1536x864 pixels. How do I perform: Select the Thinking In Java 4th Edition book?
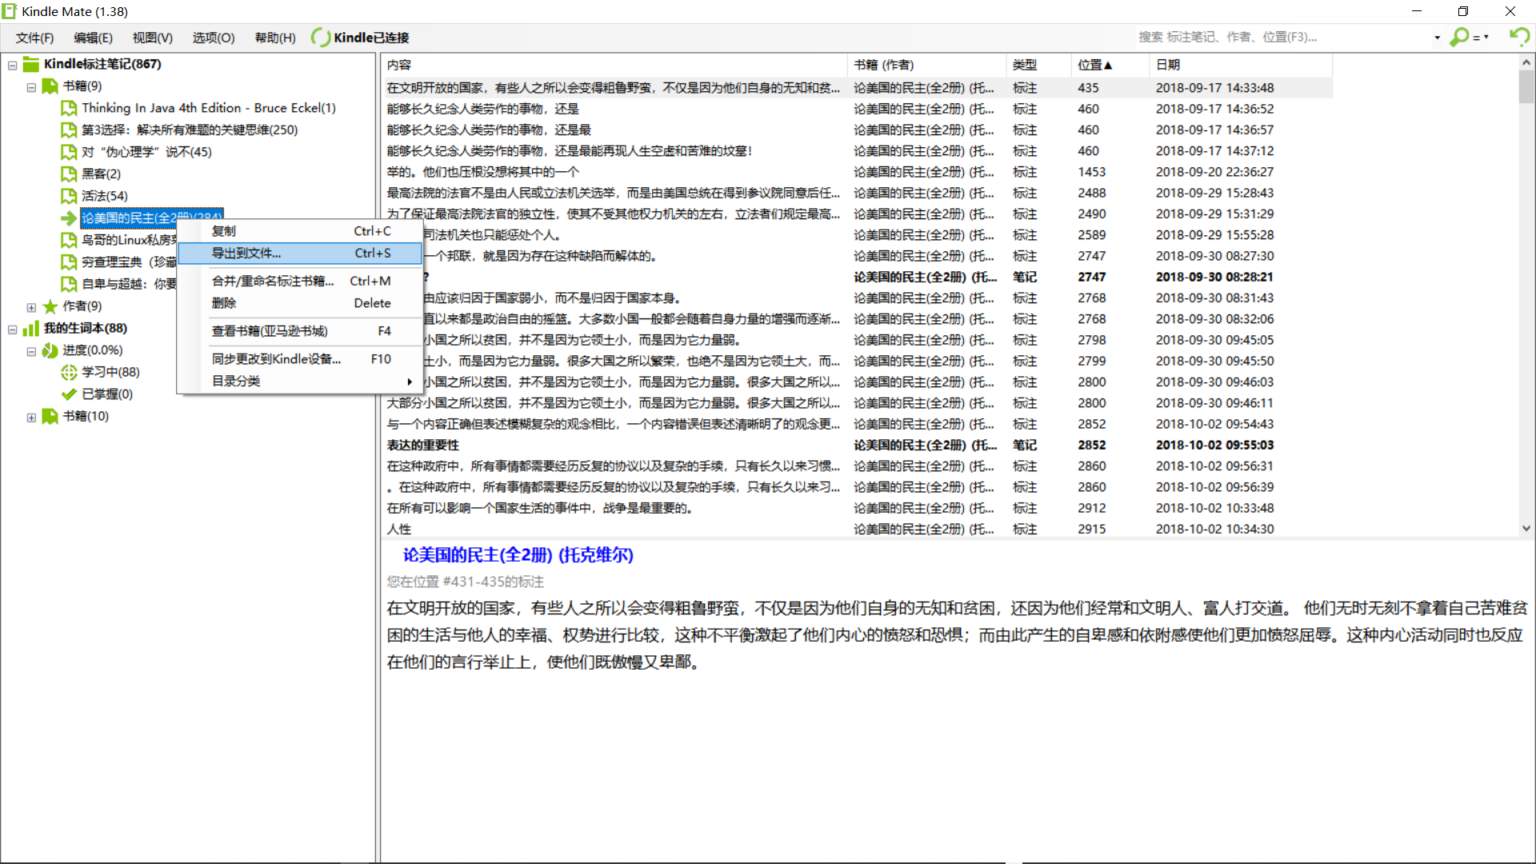click(x=208, y=108)
